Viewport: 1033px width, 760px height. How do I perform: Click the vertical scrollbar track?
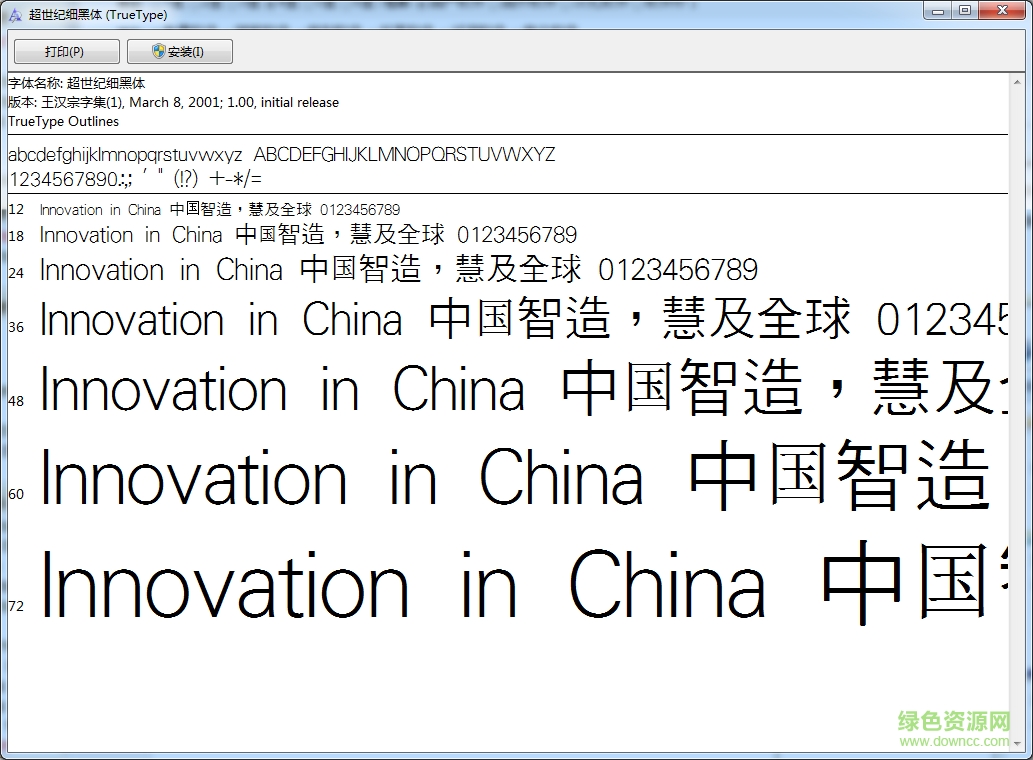click(1018, 412)
